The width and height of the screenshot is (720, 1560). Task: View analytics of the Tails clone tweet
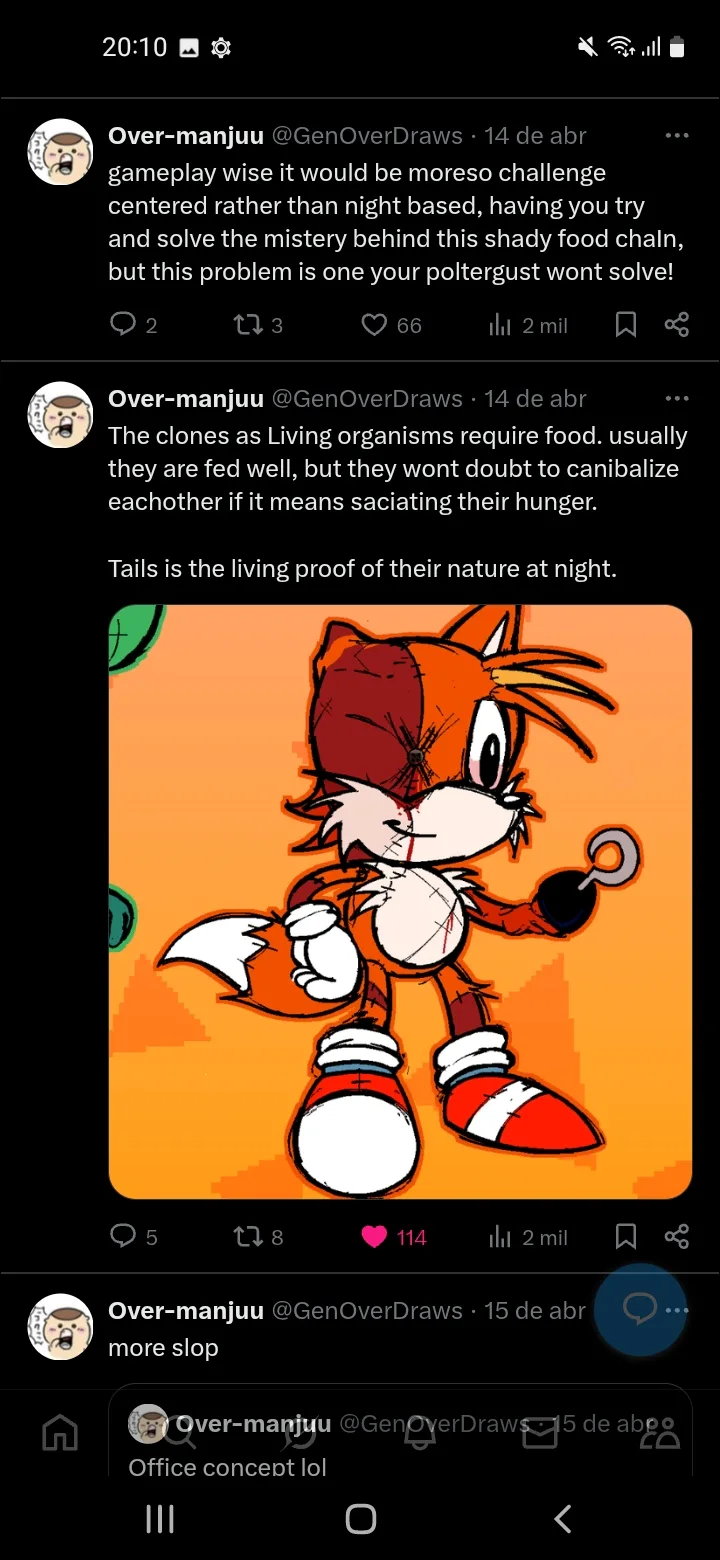point(528,1237)
